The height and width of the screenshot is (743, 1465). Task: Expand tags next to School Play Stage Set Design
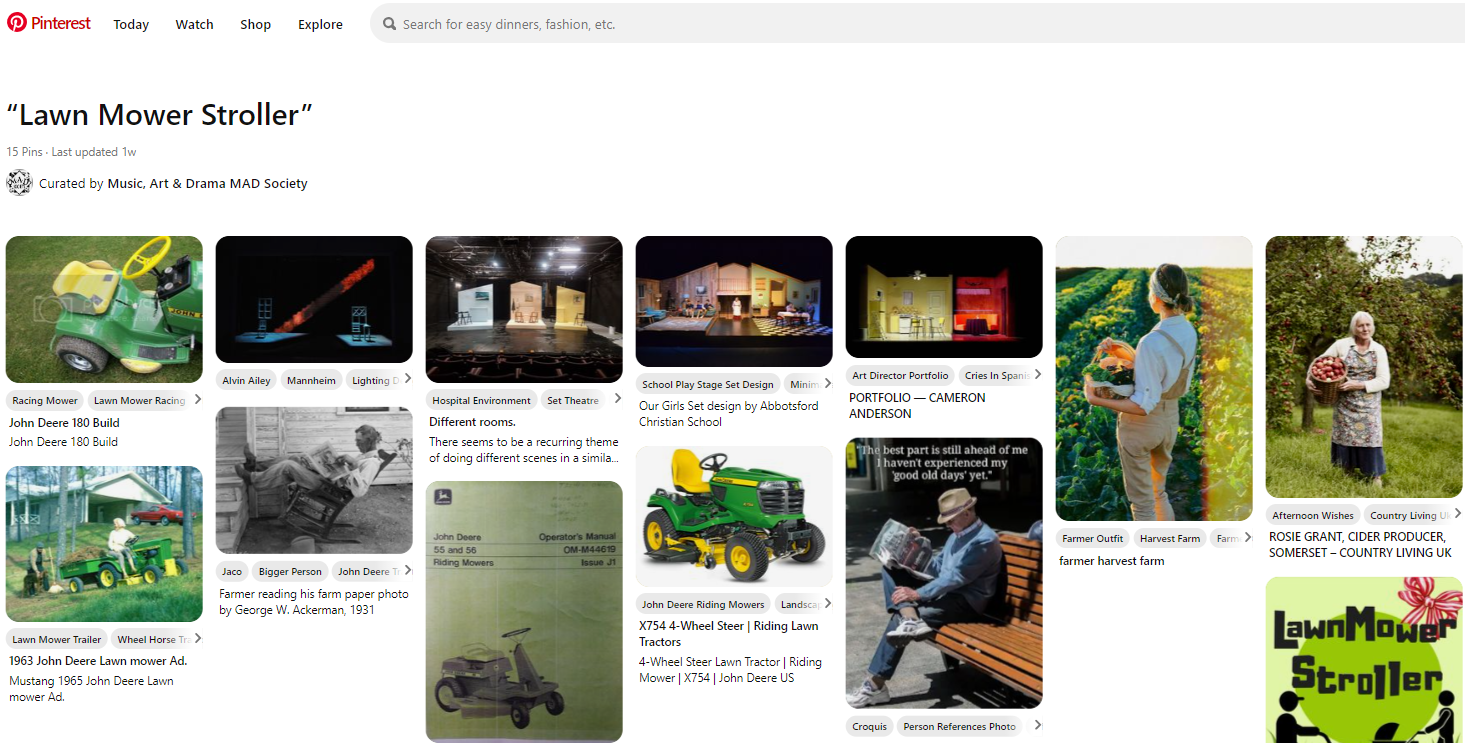click(827, 383)
